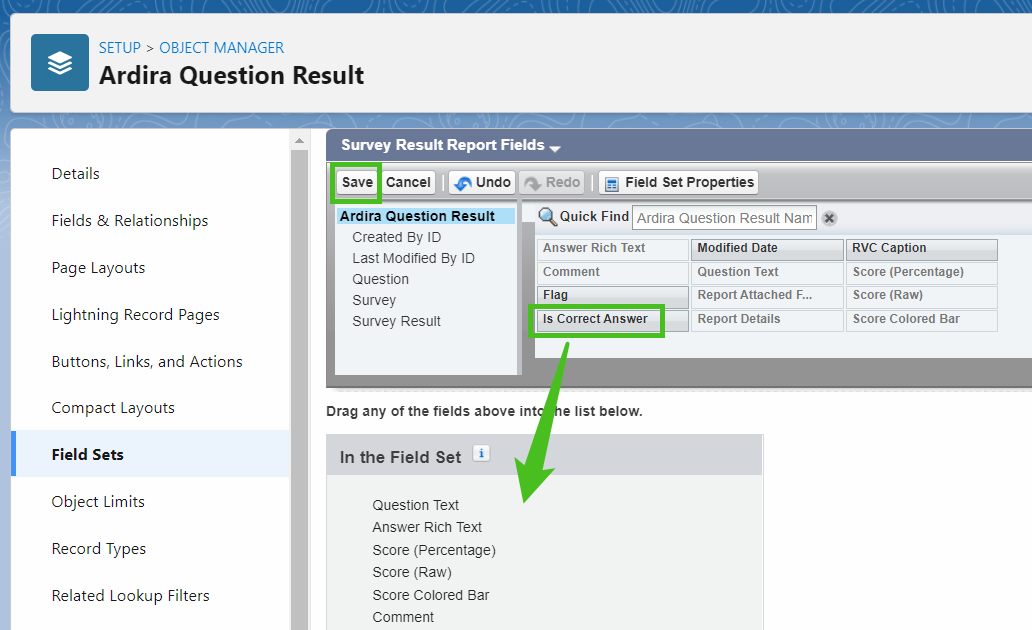This screenshot has width=1032, height=630.
Task: Select Fields & Relationships in the sidebar
Action: pos(129,220)
